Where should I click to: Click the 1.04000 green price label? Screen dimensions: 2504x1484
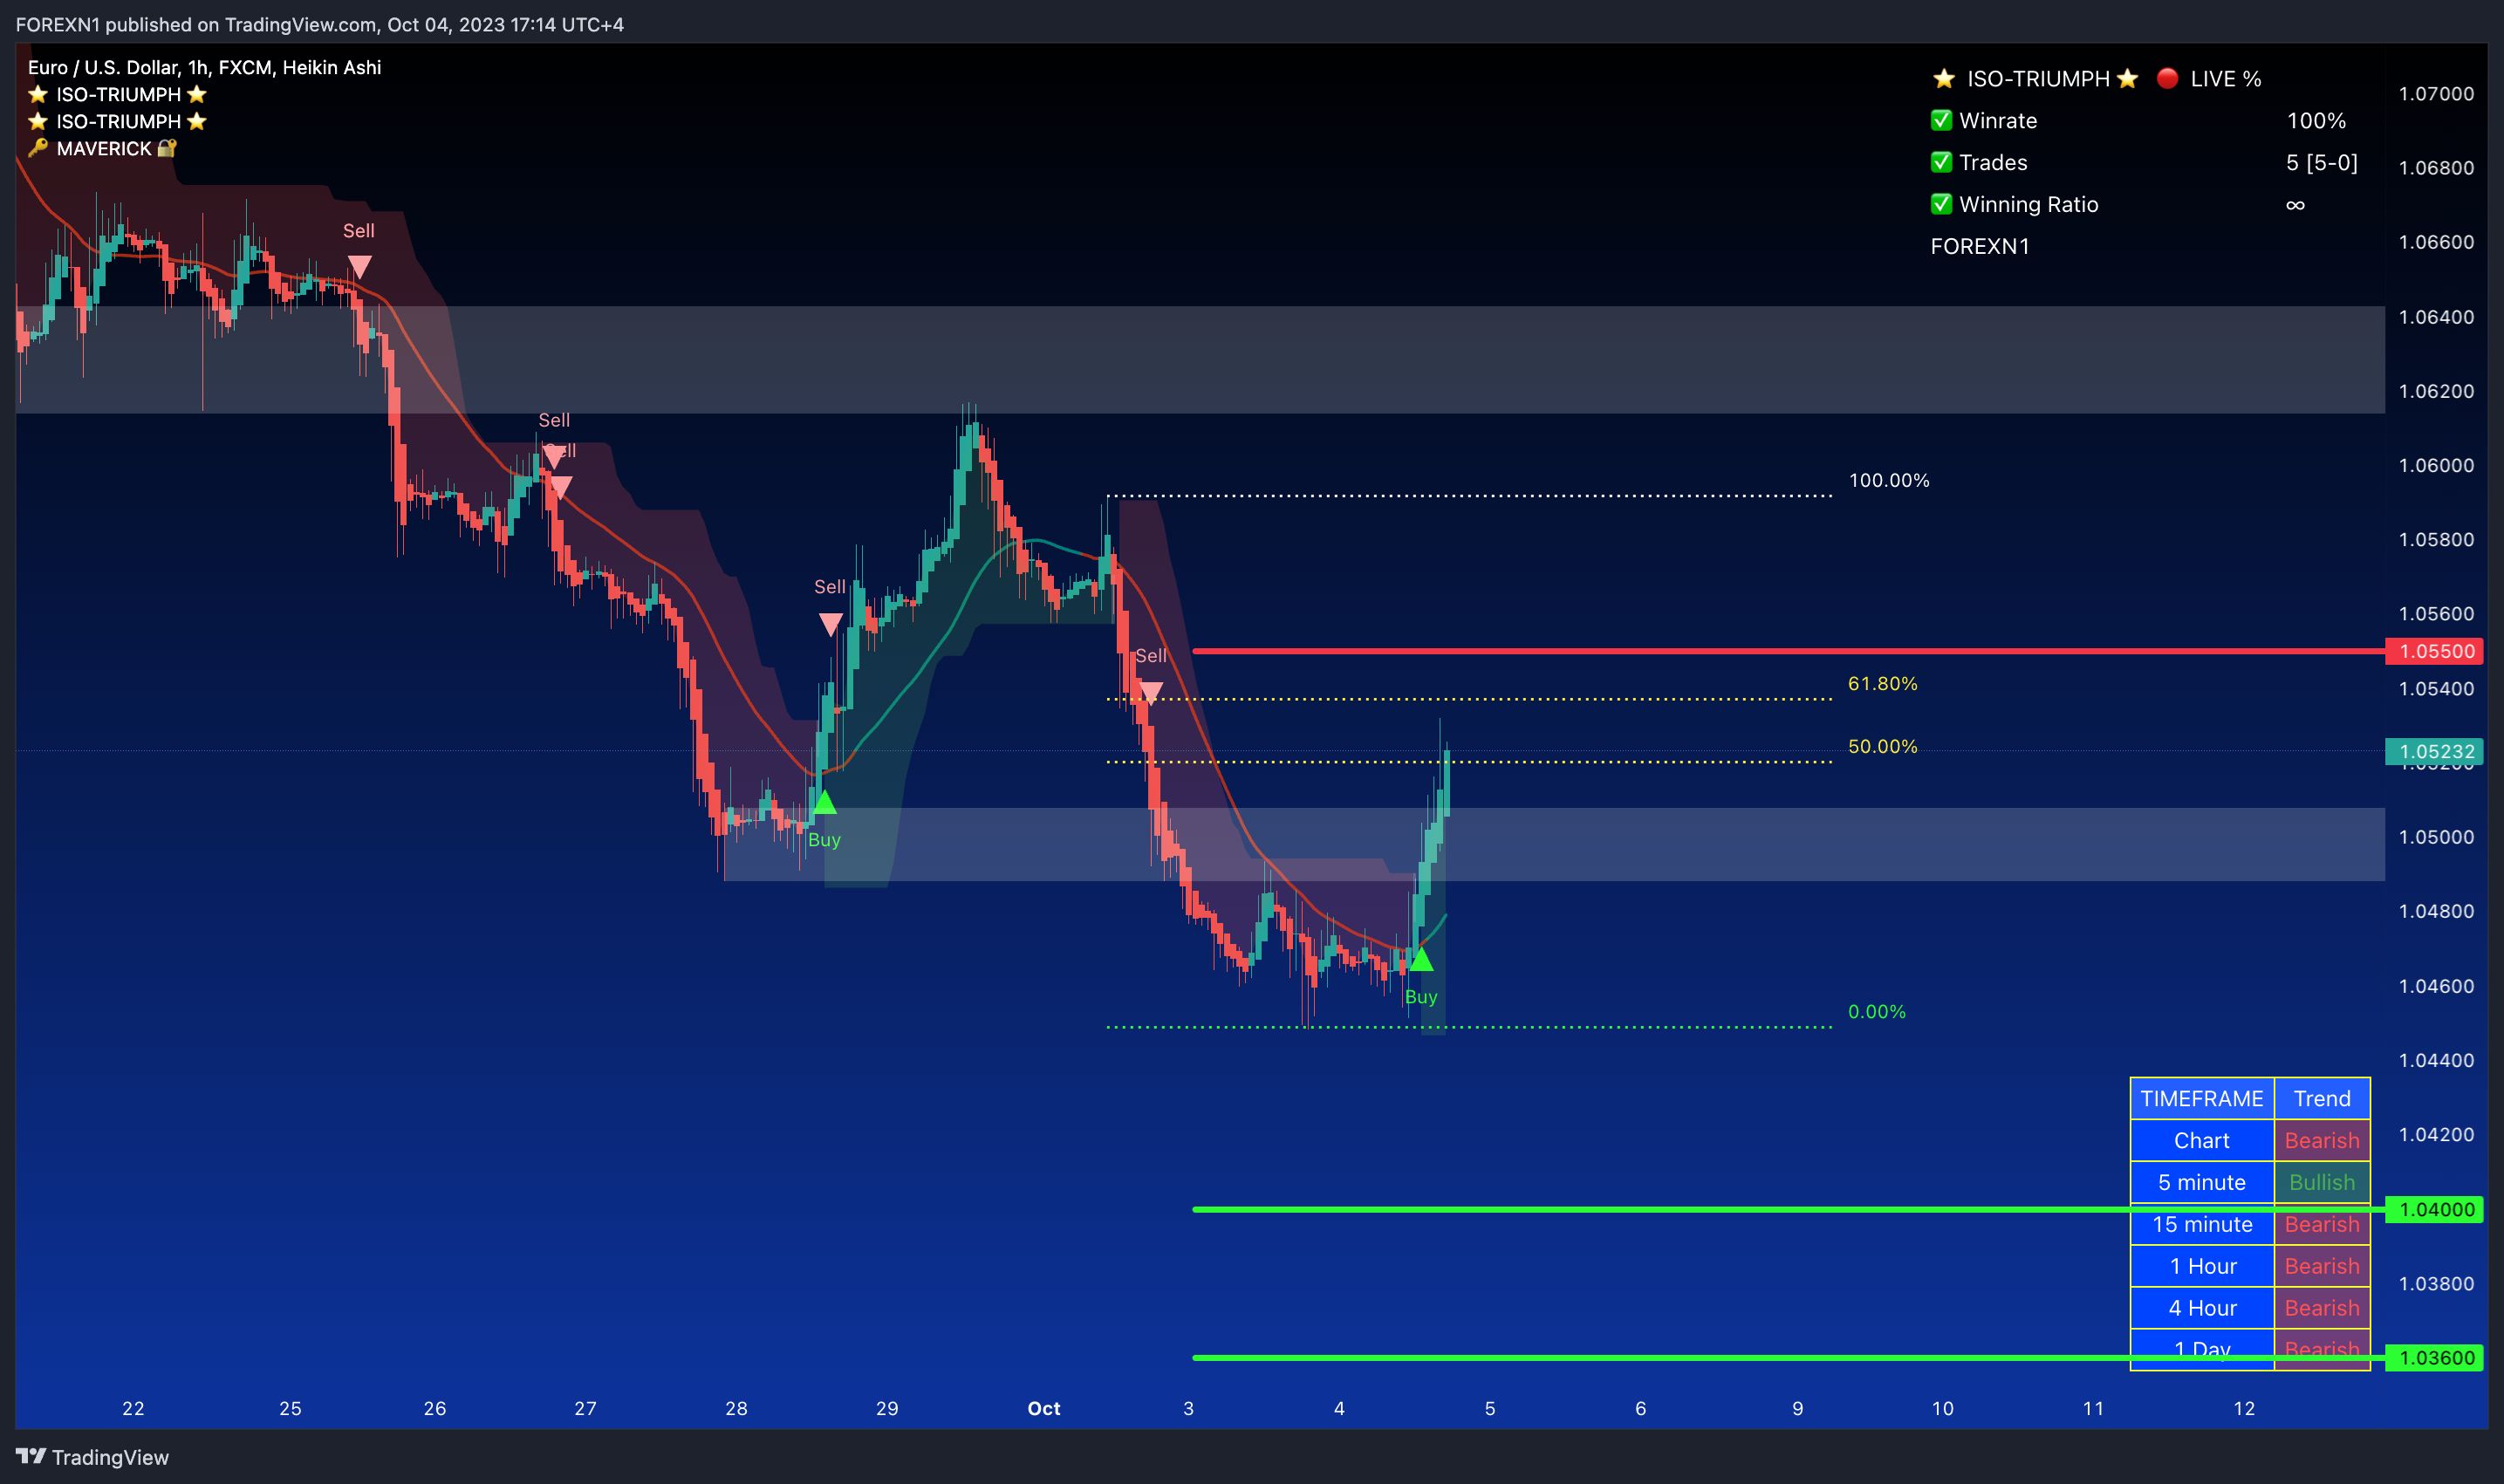pos(2434,1209)
